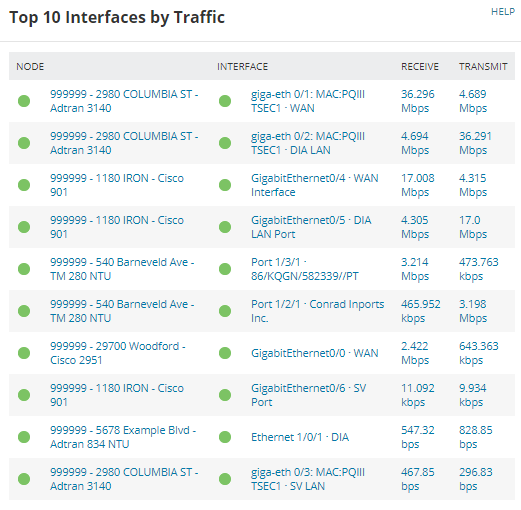Viewport: 521px width, 510px height.
Task: Click status icon beside GigabitEthernet0/0 WAN
Action: pos(225,353)
